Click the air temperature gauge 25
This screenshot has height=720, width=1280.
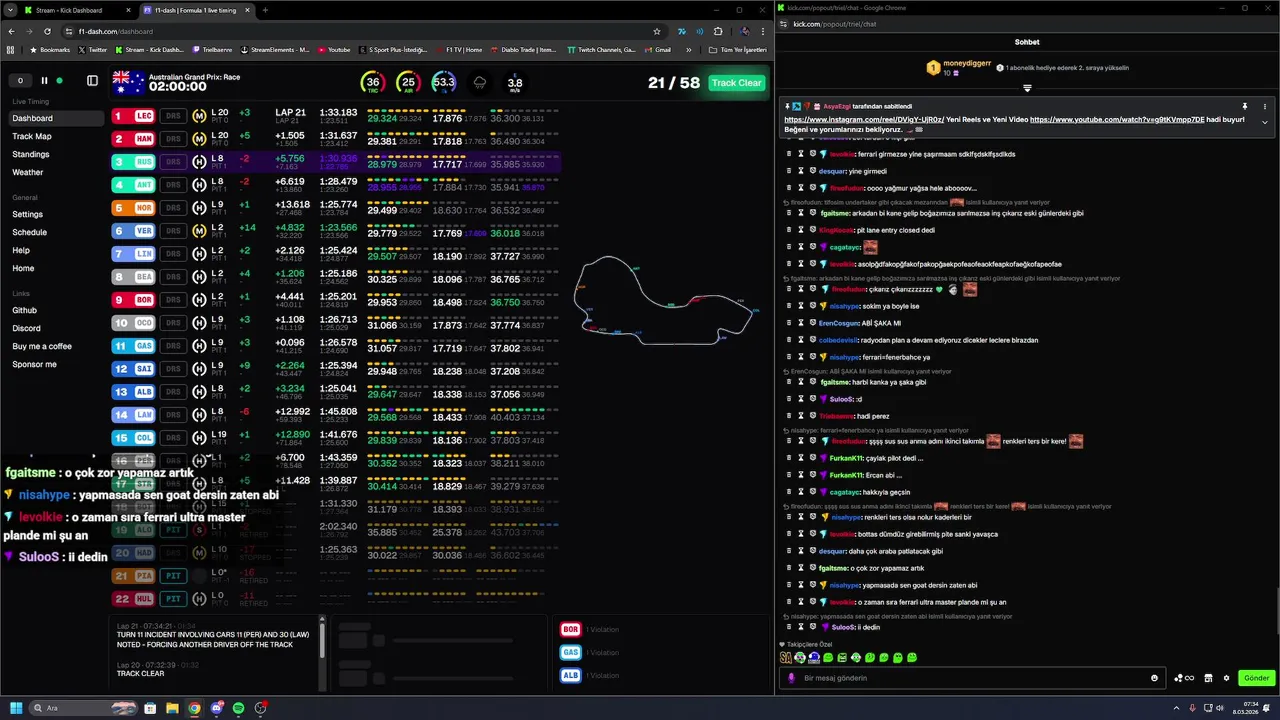coord(407,83)
